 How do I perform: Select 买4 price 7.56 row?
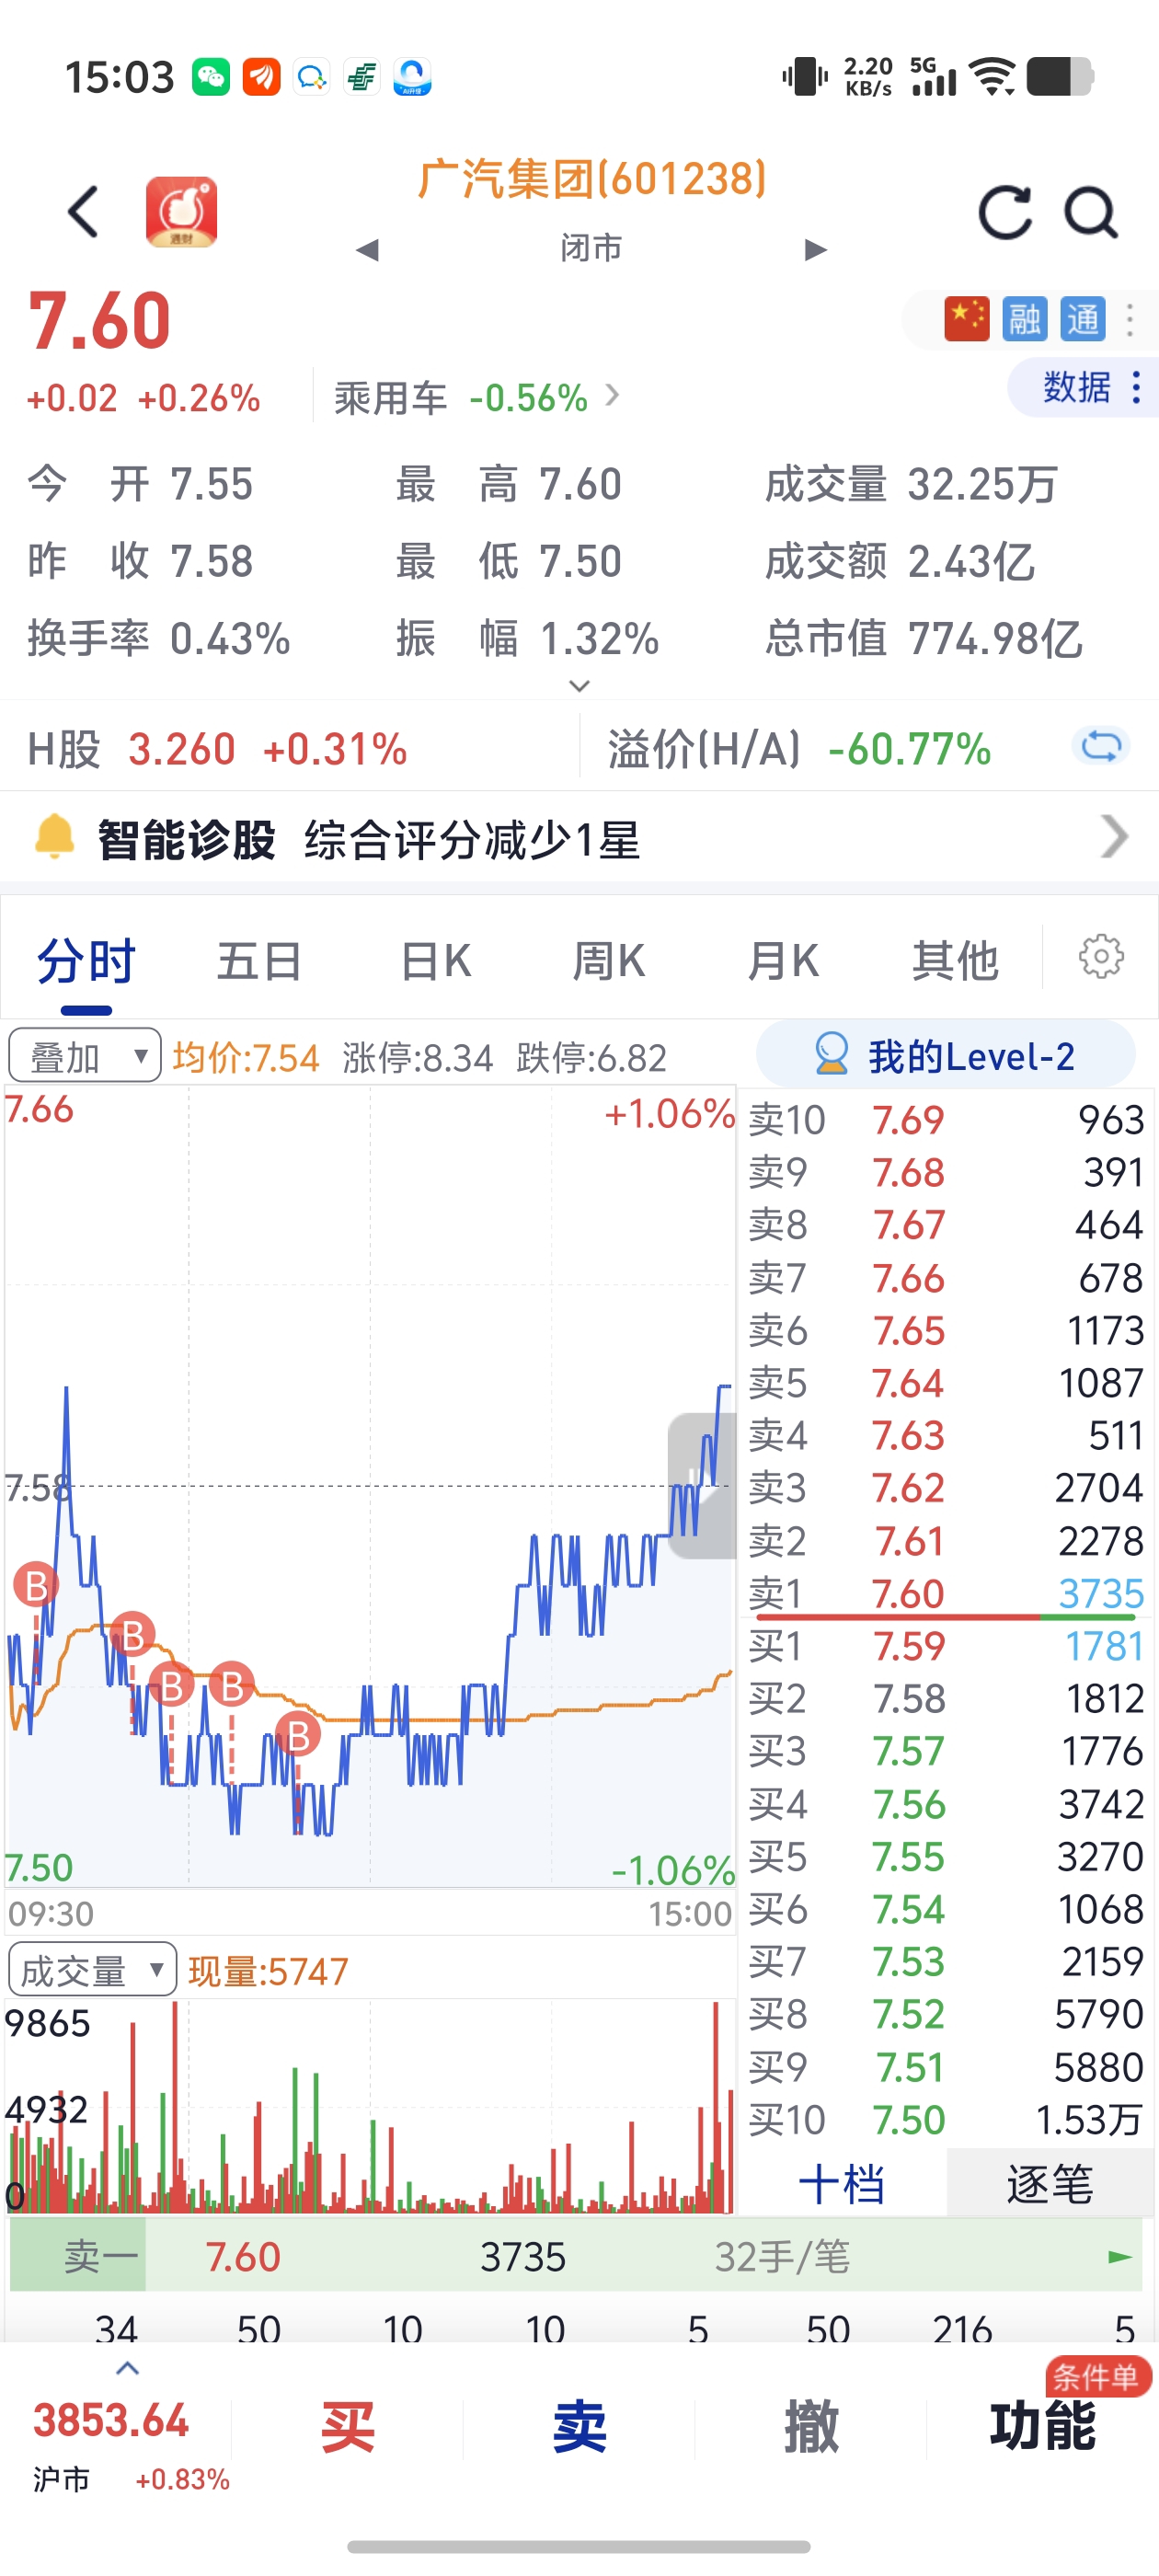tap(945, 1804)
